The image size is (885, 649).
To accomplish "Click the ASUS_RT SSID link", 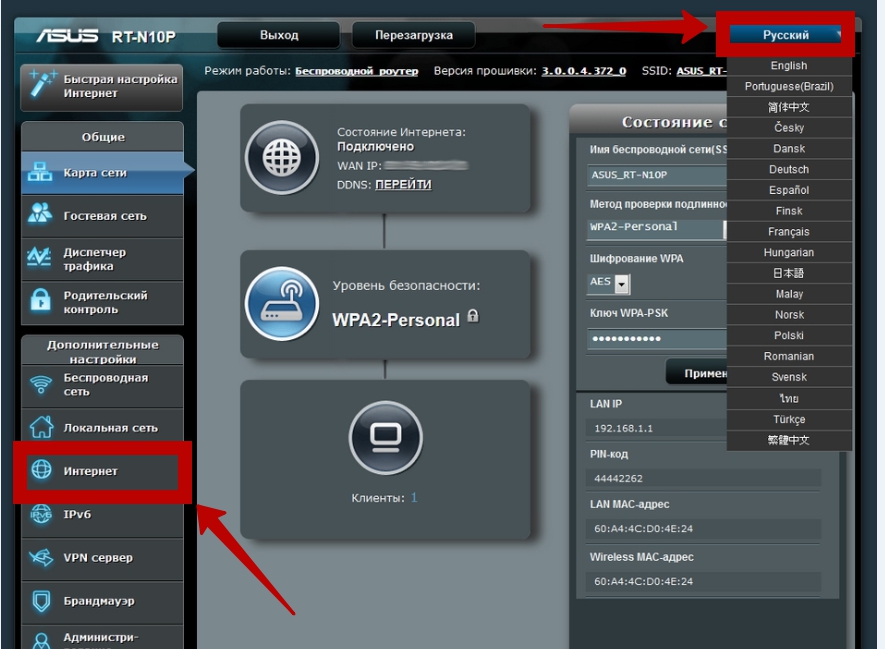I will click(x=702, y=71).
